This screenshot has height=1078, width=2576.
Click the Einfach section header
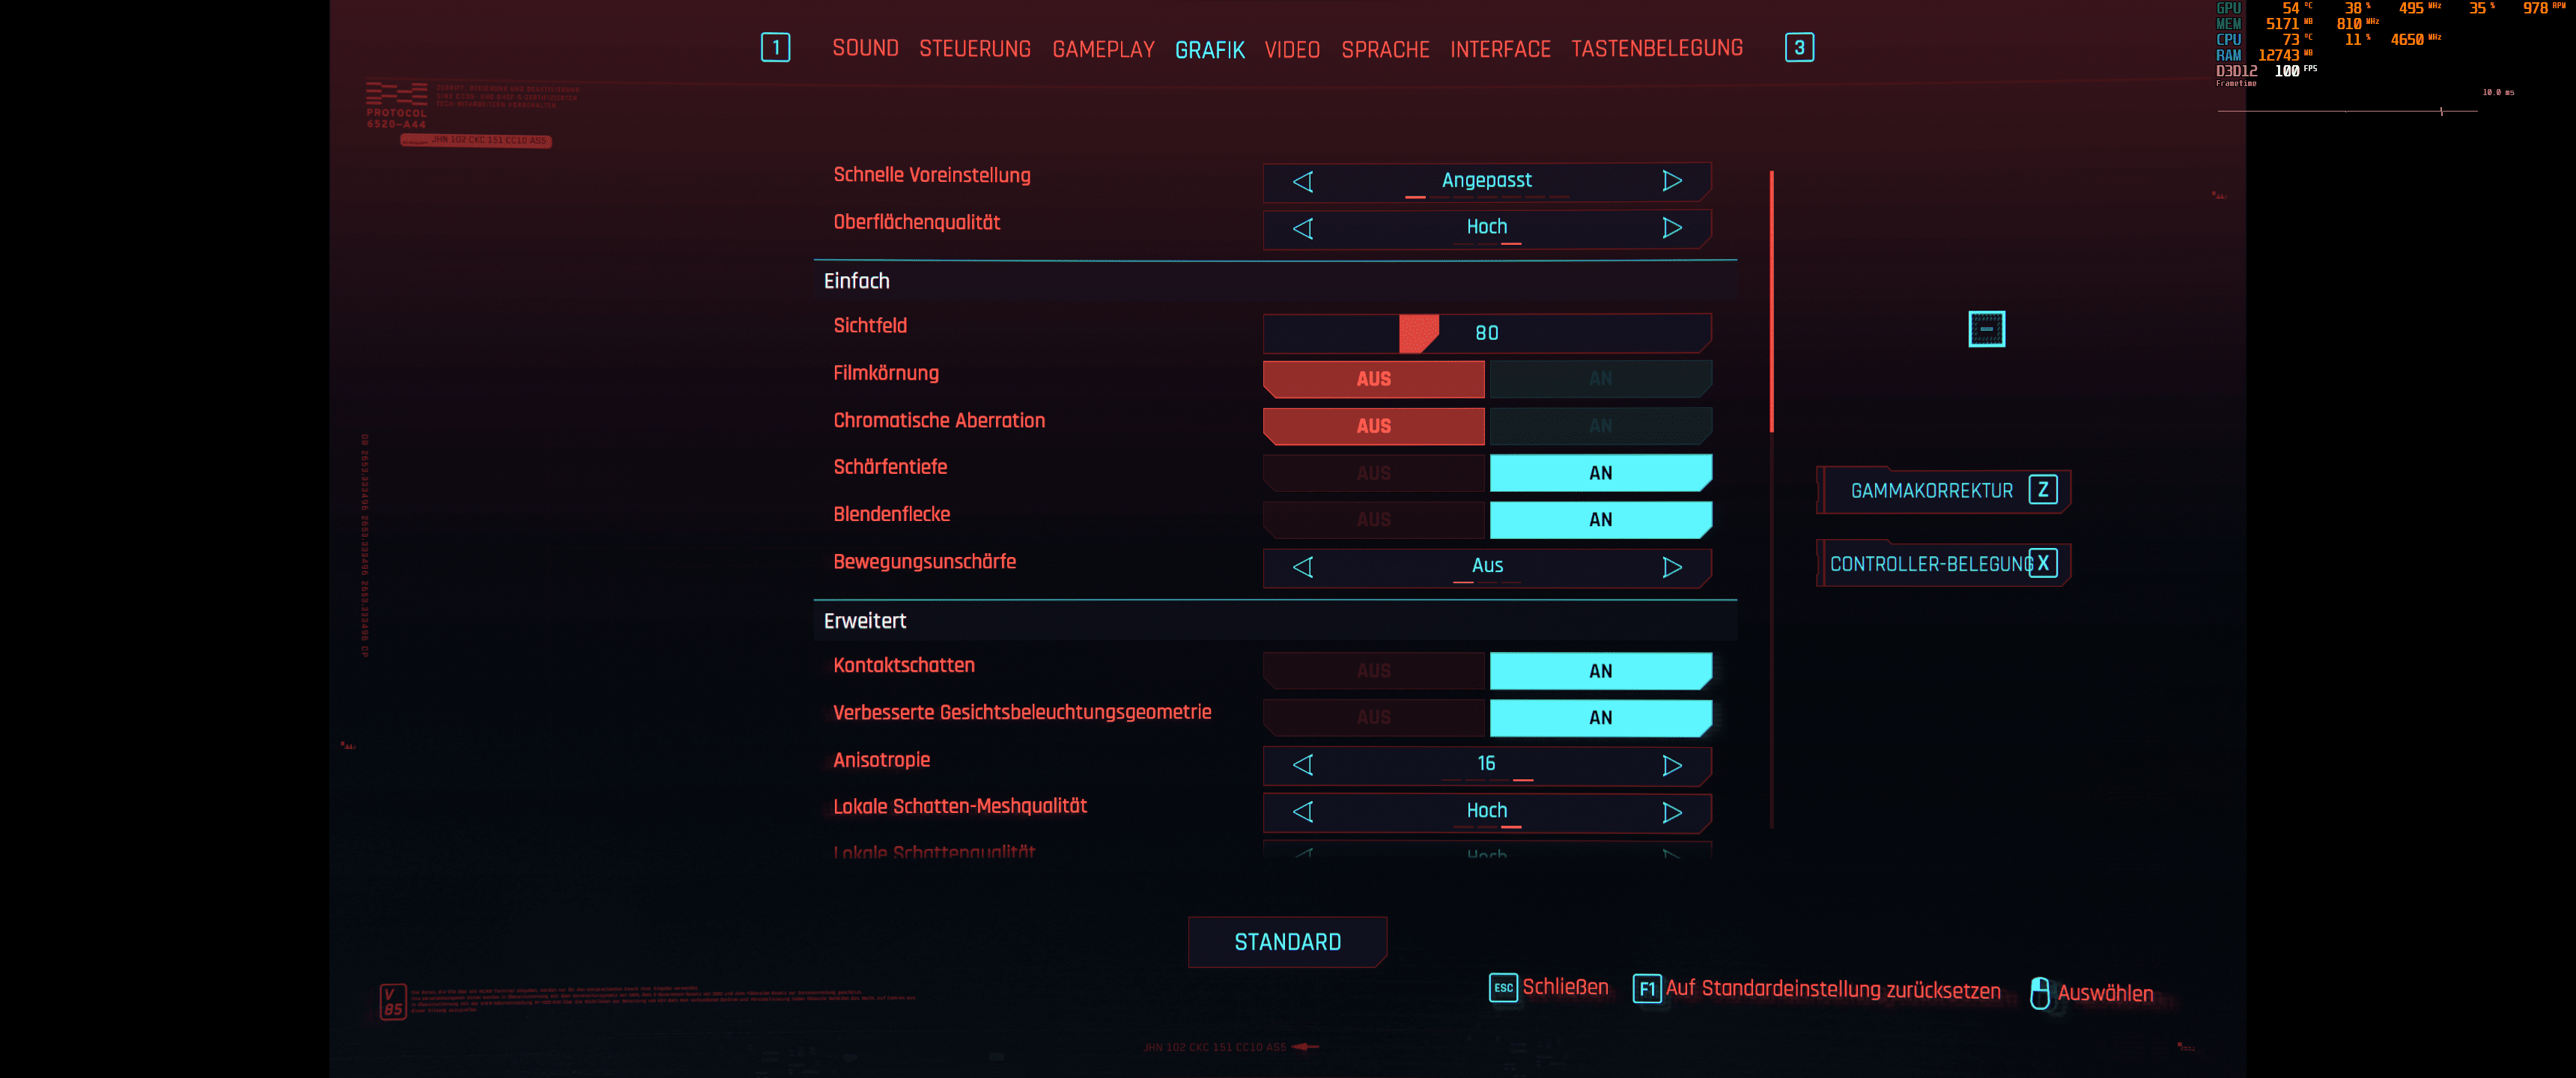[x=1275, y=281]
